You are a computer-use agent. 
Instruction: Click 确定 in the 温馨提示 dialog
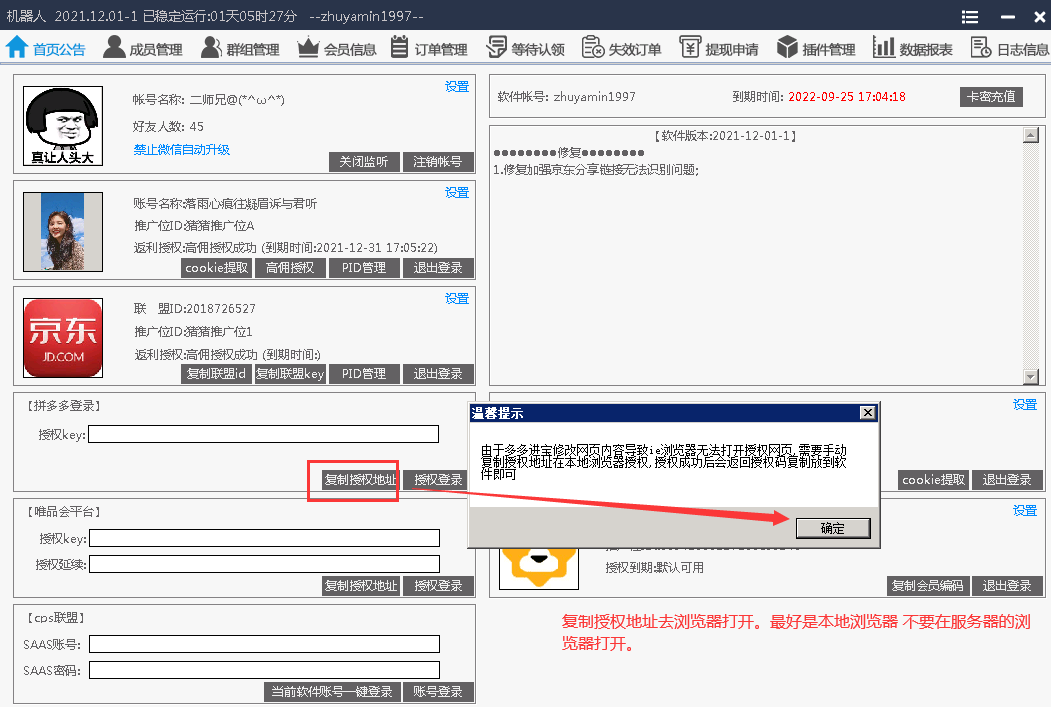832,528
